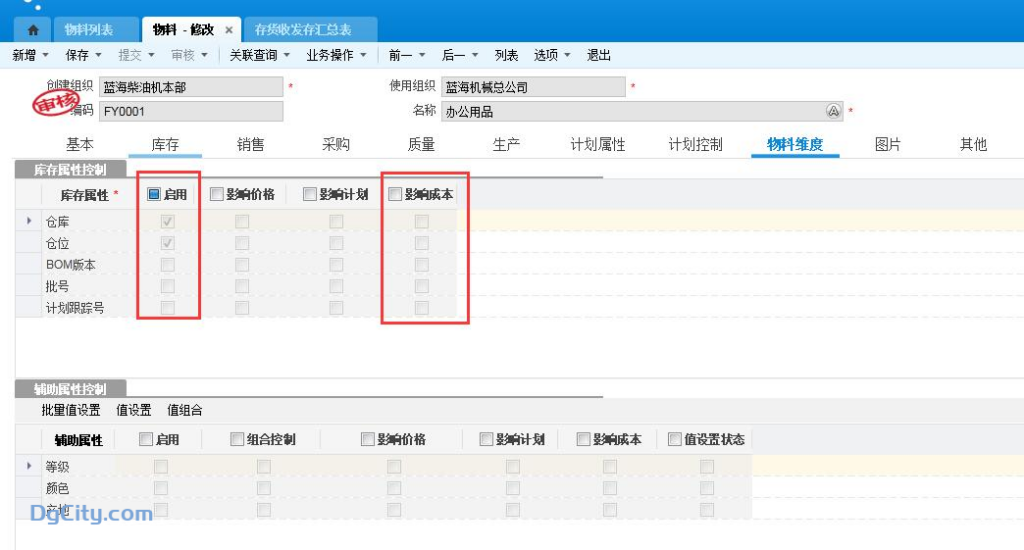Image resolution: width=1024 pixels, height=550 pixels.
Task: Click multilingual icon in 名称 field
Action: (833, 111)
